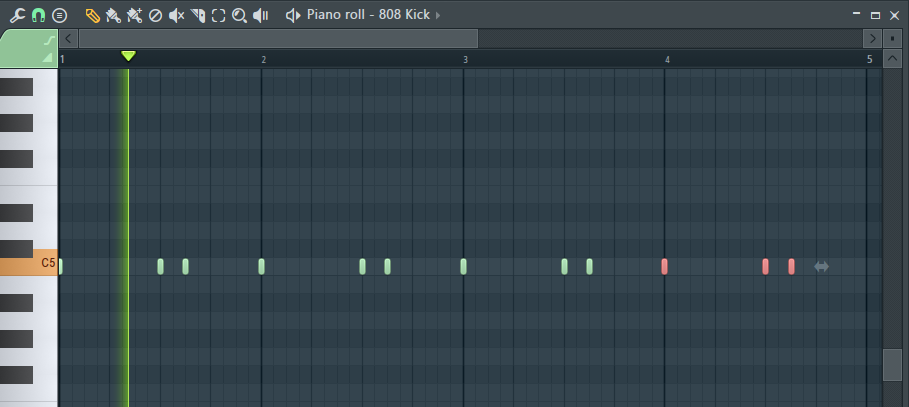
Task: Click the right scroll arrow of horizontal scrollbar
Action: click(872, 39)
